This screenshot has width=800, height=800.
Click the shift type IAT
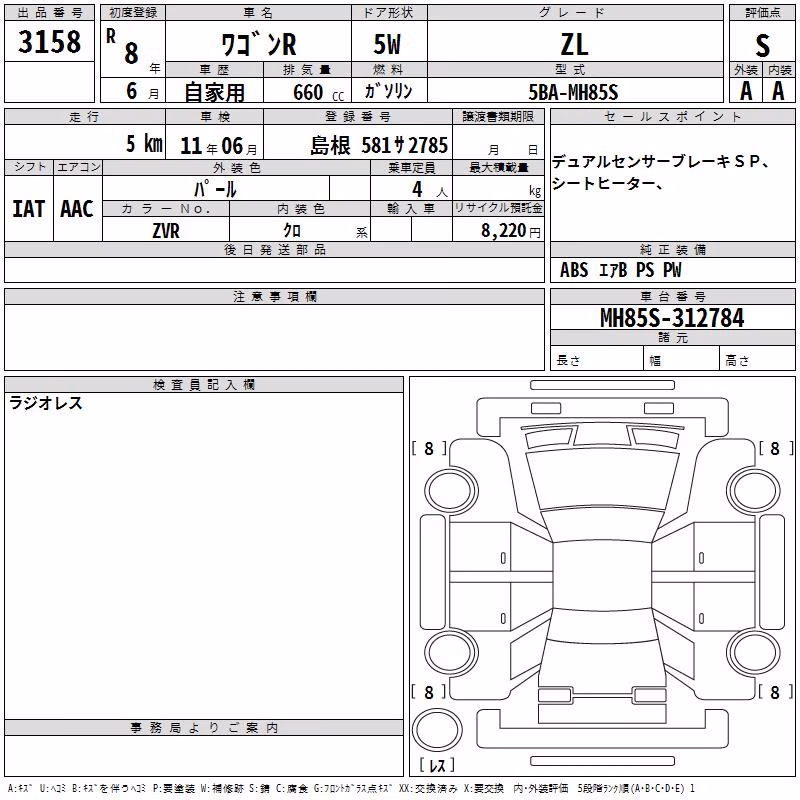[28, 209]
